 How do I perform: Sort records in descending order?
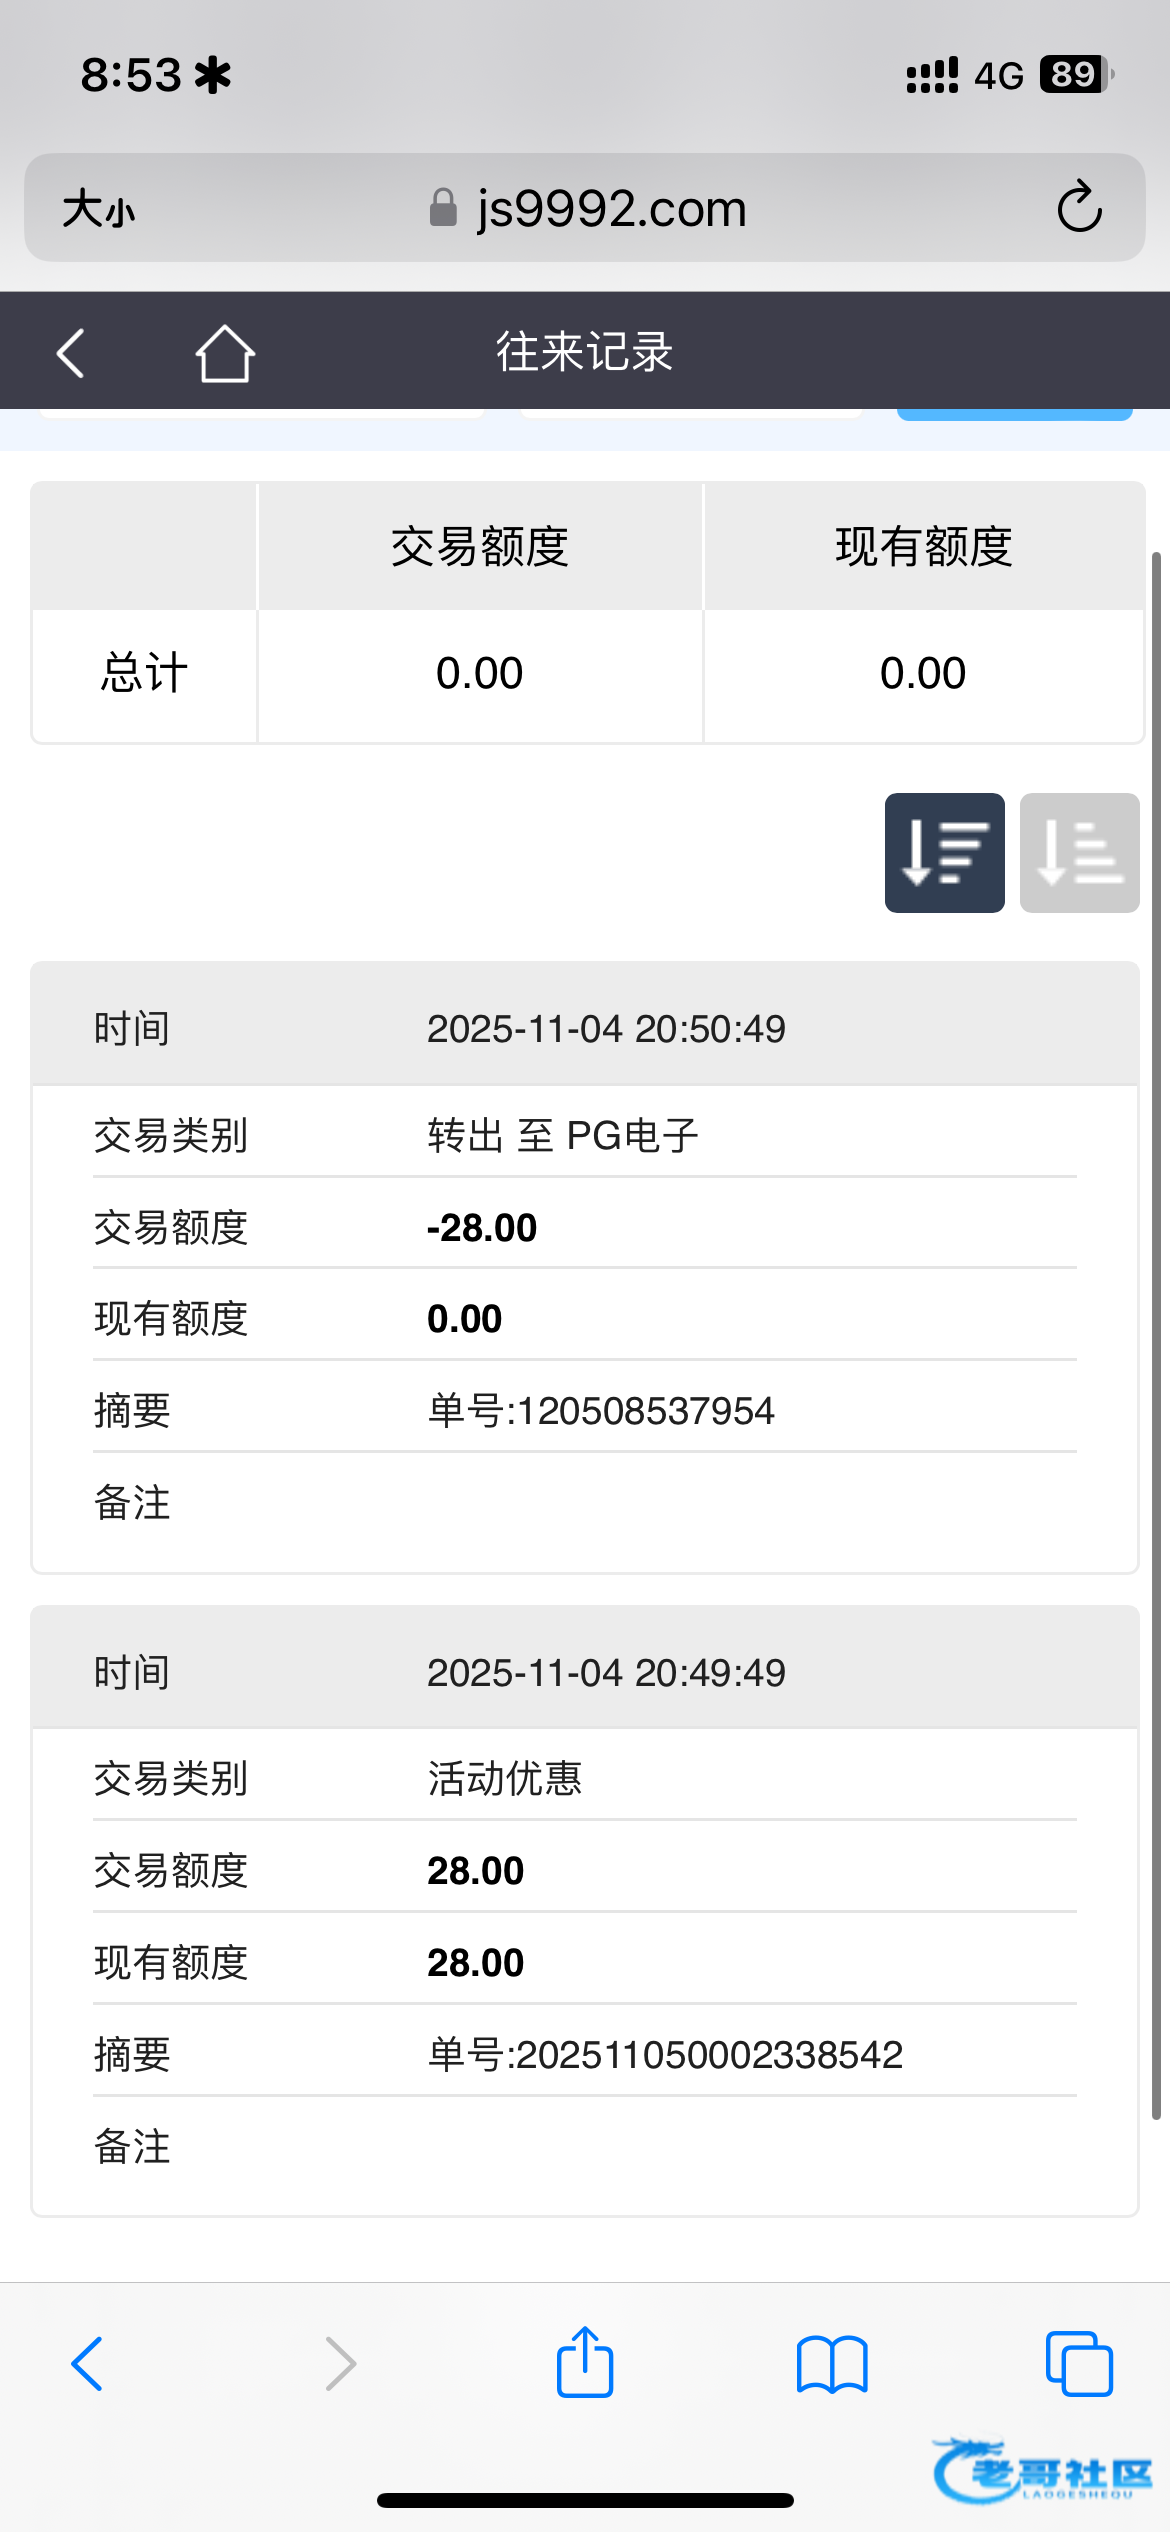pos(944,853)
